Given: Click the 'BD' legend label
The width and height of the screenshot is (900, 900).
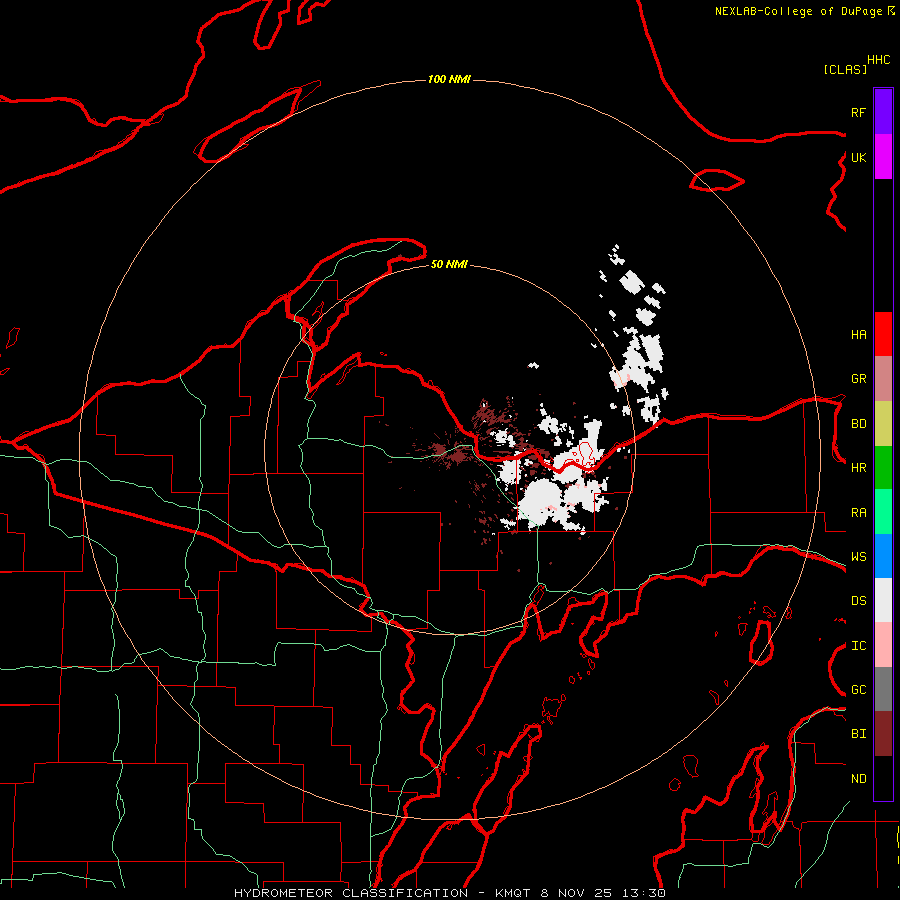Looking at the screenshot, I should pos(858,423).
